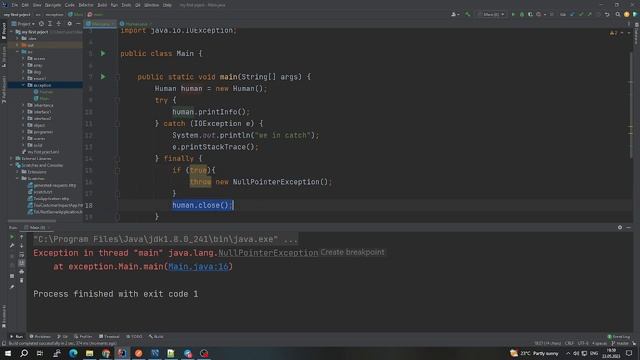Stop process in Run panel sidebar
640x360 pixels.
pos(12,276)
